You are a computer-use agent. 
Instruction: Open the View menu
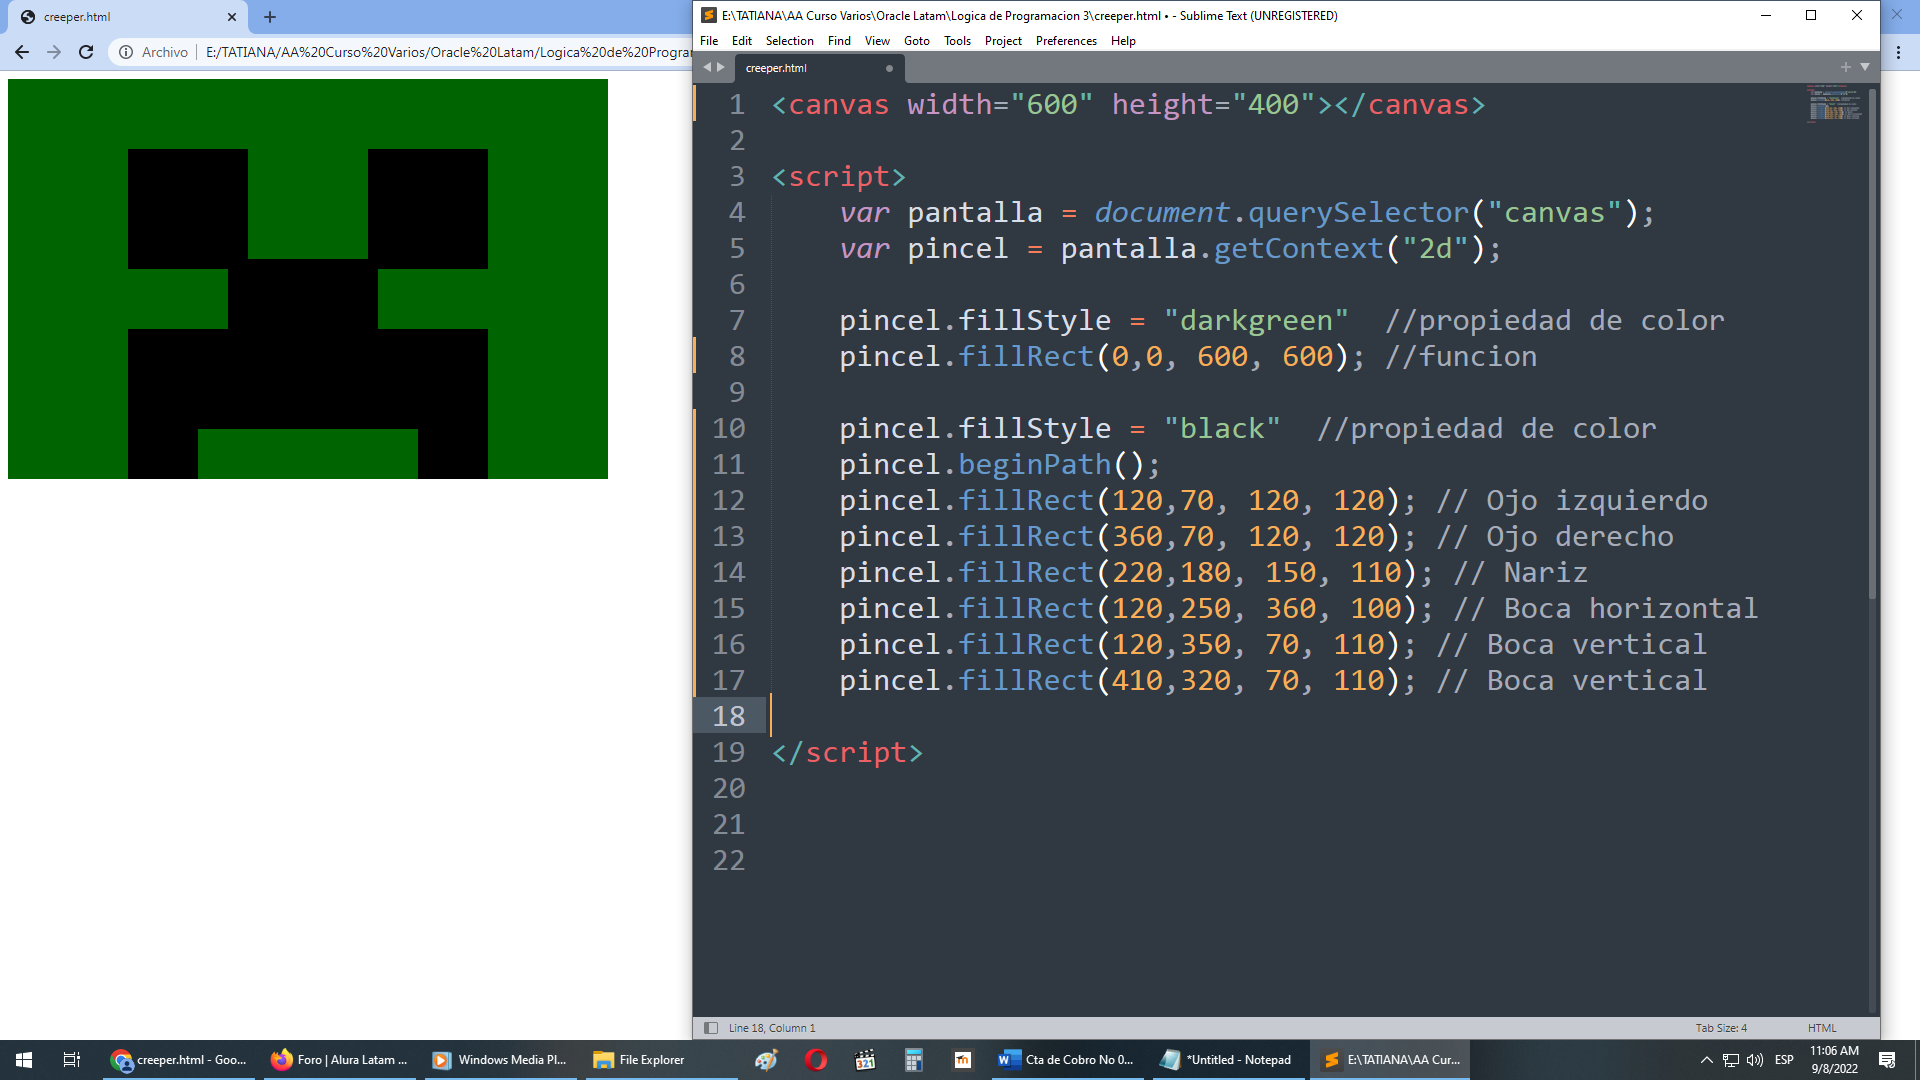877,41
